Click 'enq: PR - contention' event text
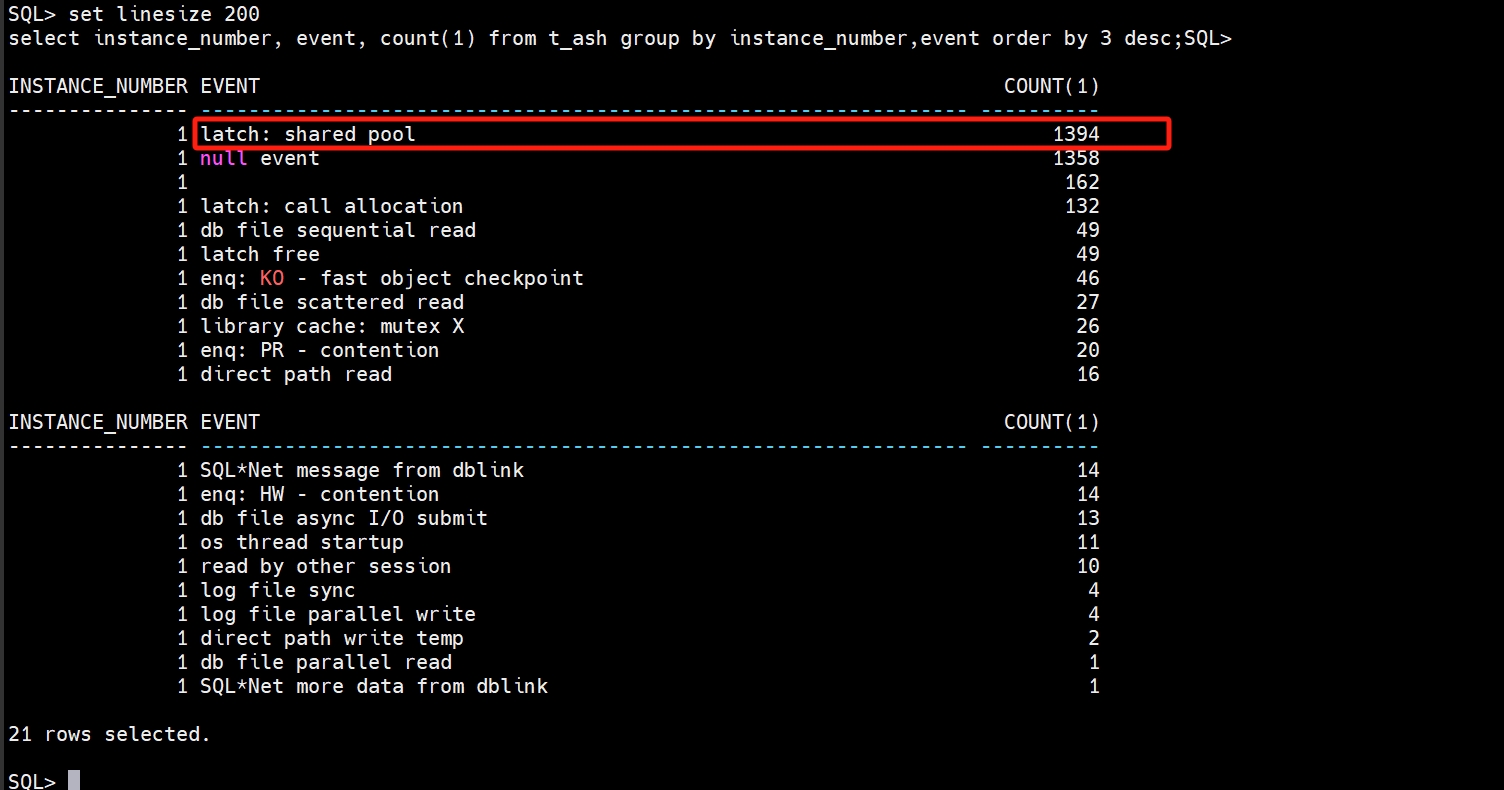The image size is (1504, 790). (320, 350)
